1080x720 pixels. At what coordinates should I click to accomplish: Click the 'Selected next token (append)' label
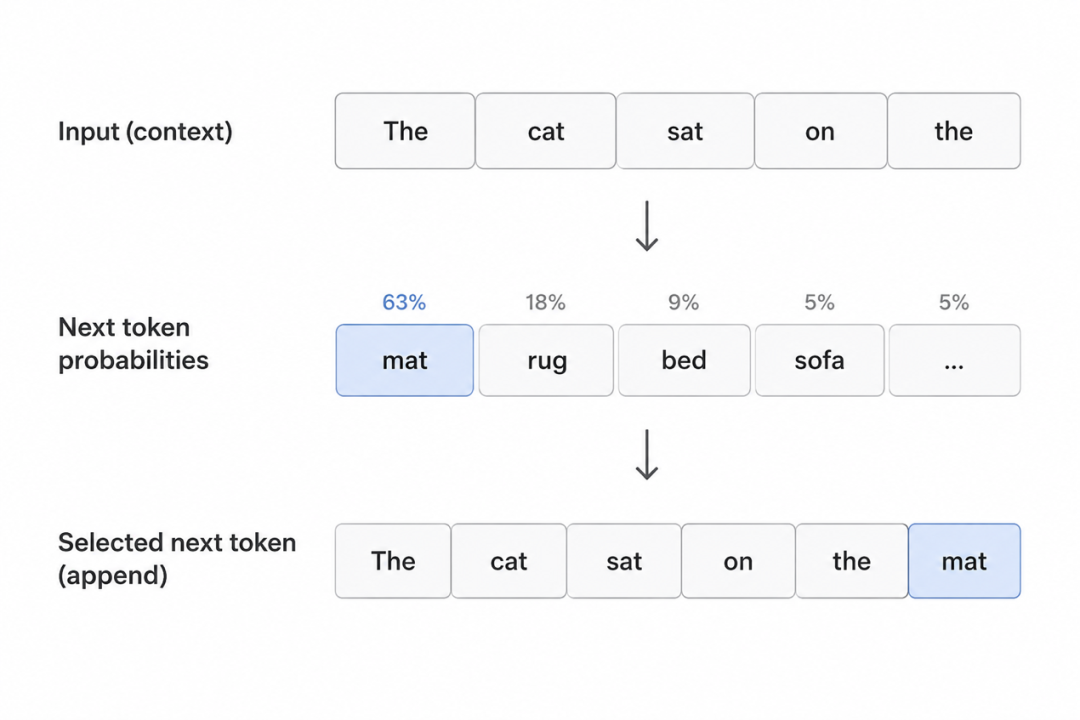tap(177, 559)
